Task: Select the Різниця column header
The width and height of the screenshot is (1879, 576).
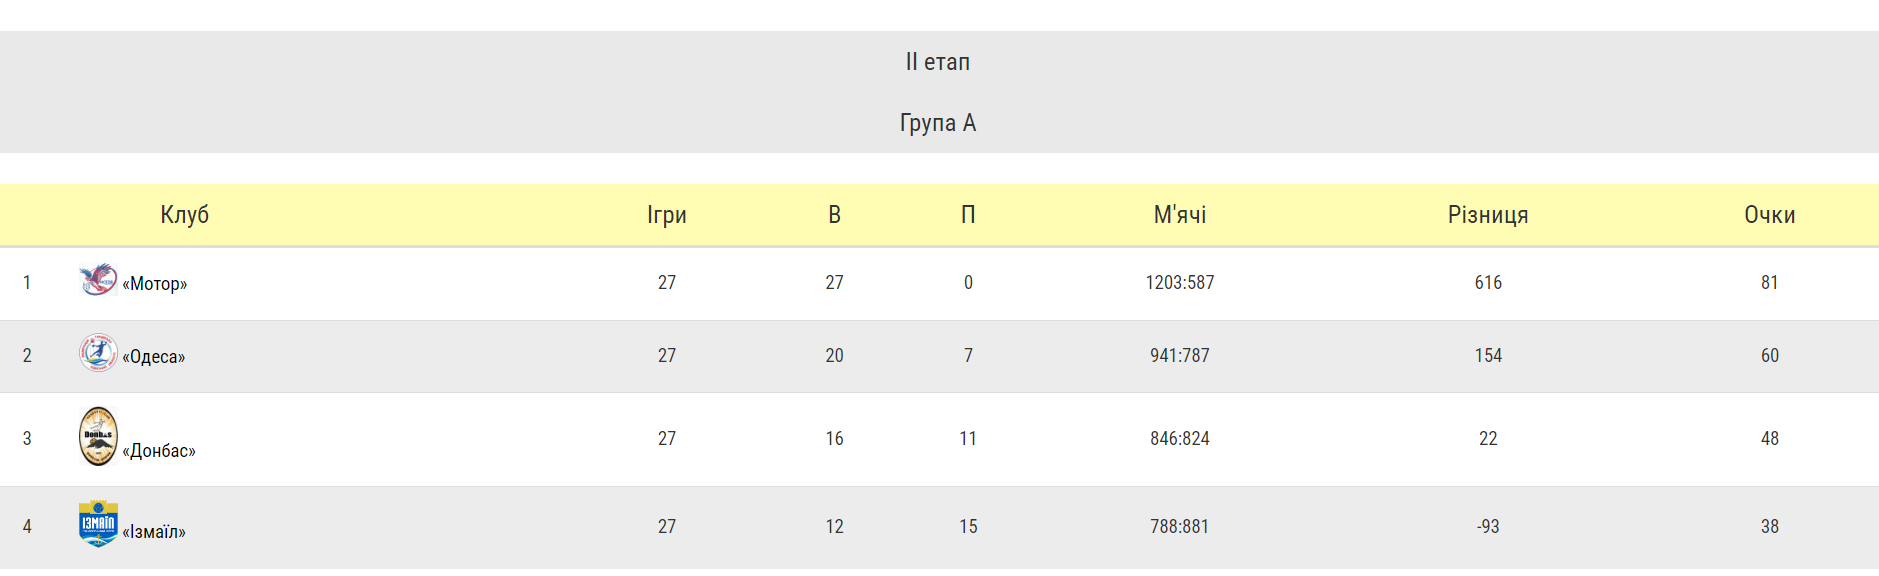Action: [x=1488, y=215]
